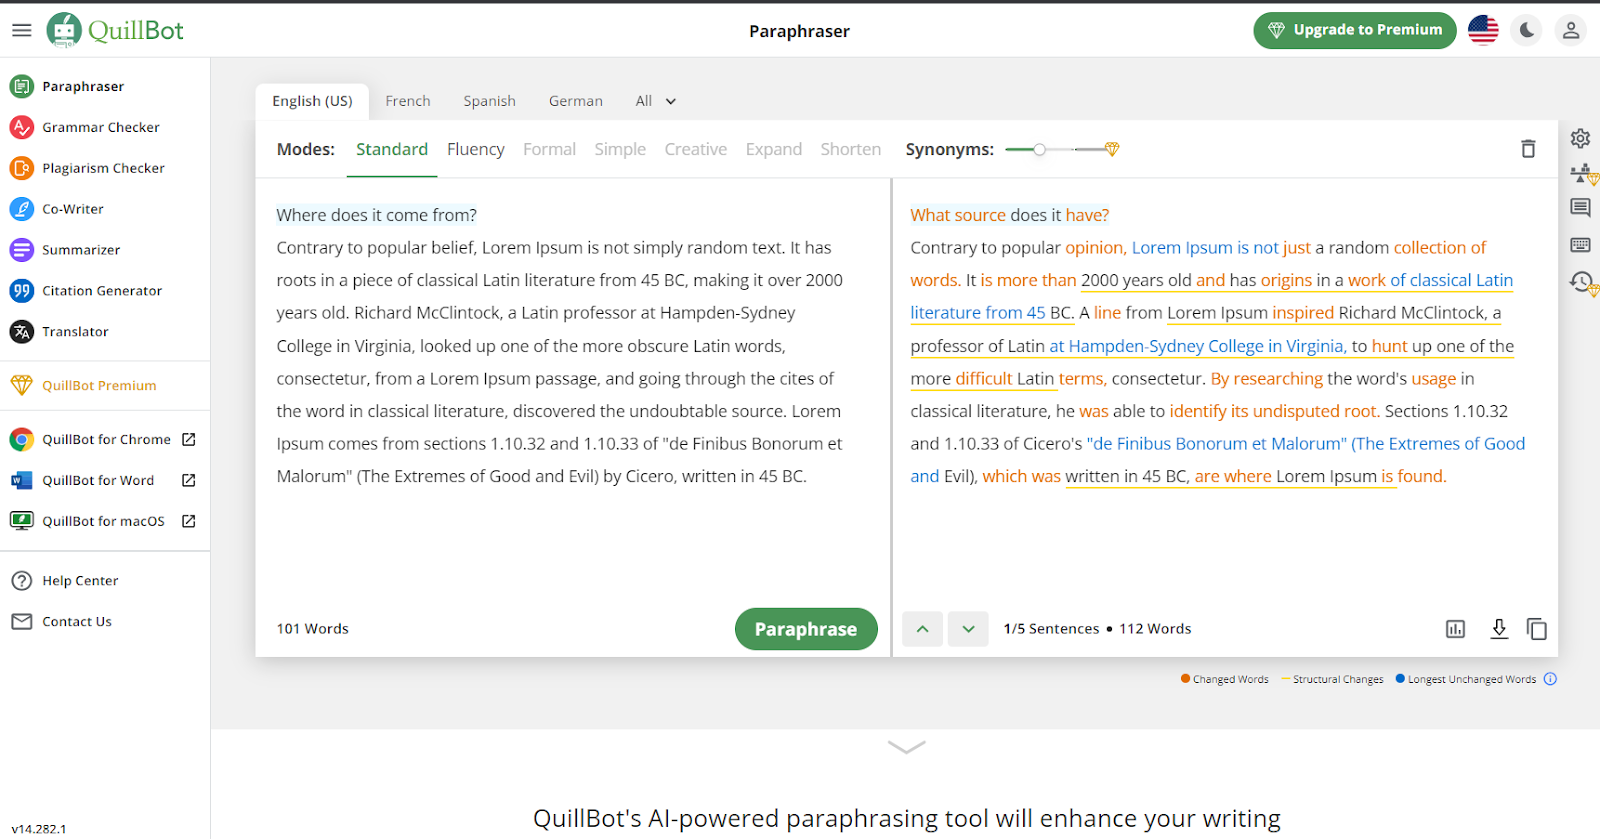Screen dimensions: 1600x839
Task: Click the premium diamond on Synonyms slider
Action: 1112,149
